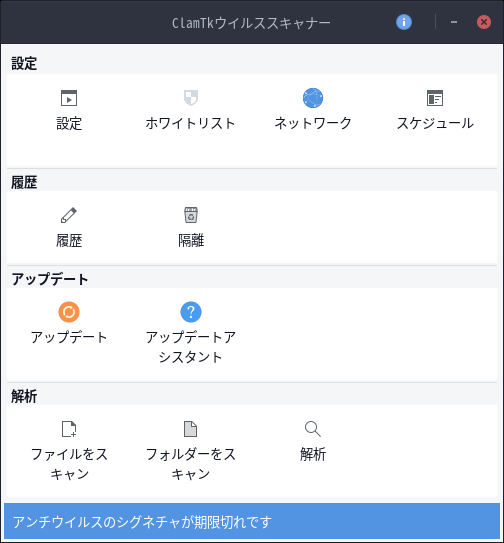The height and width of the screenshot is (543, 504).
Task: Click the ファイルをスキャン file icon
Action: [x=69, y=429]
